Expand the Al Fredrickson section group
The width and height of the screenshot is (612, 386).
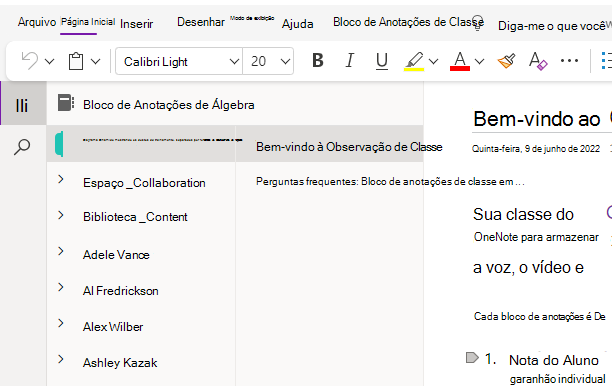(x=61, y=287)
